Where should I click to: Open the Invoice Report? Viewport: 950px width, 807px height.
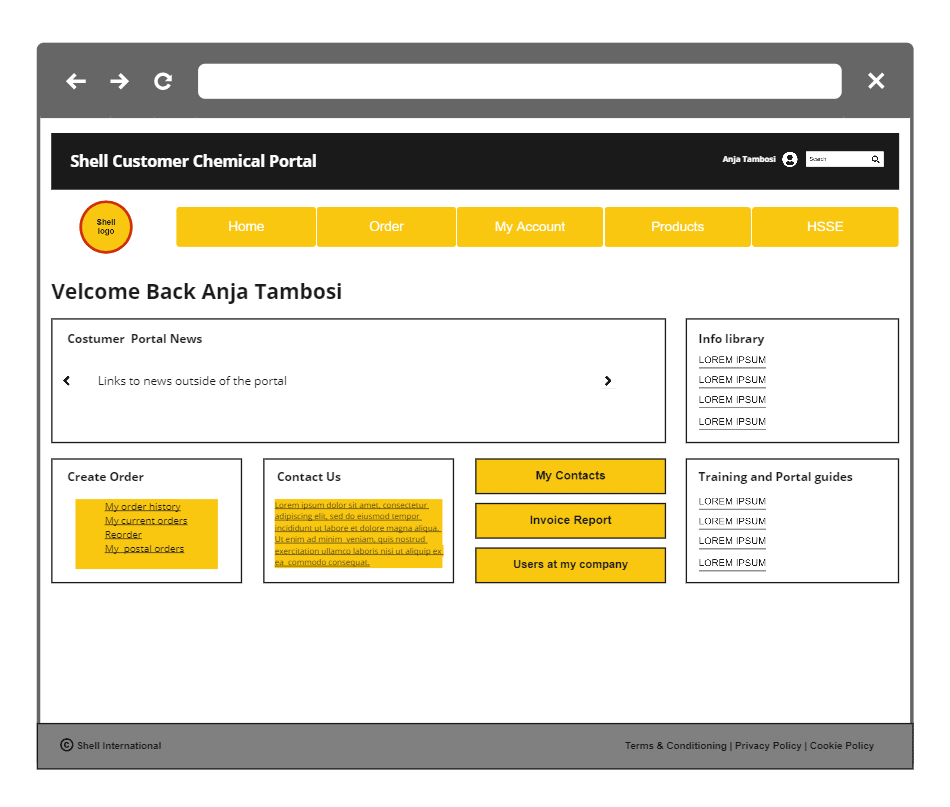[x=570, y=520]
